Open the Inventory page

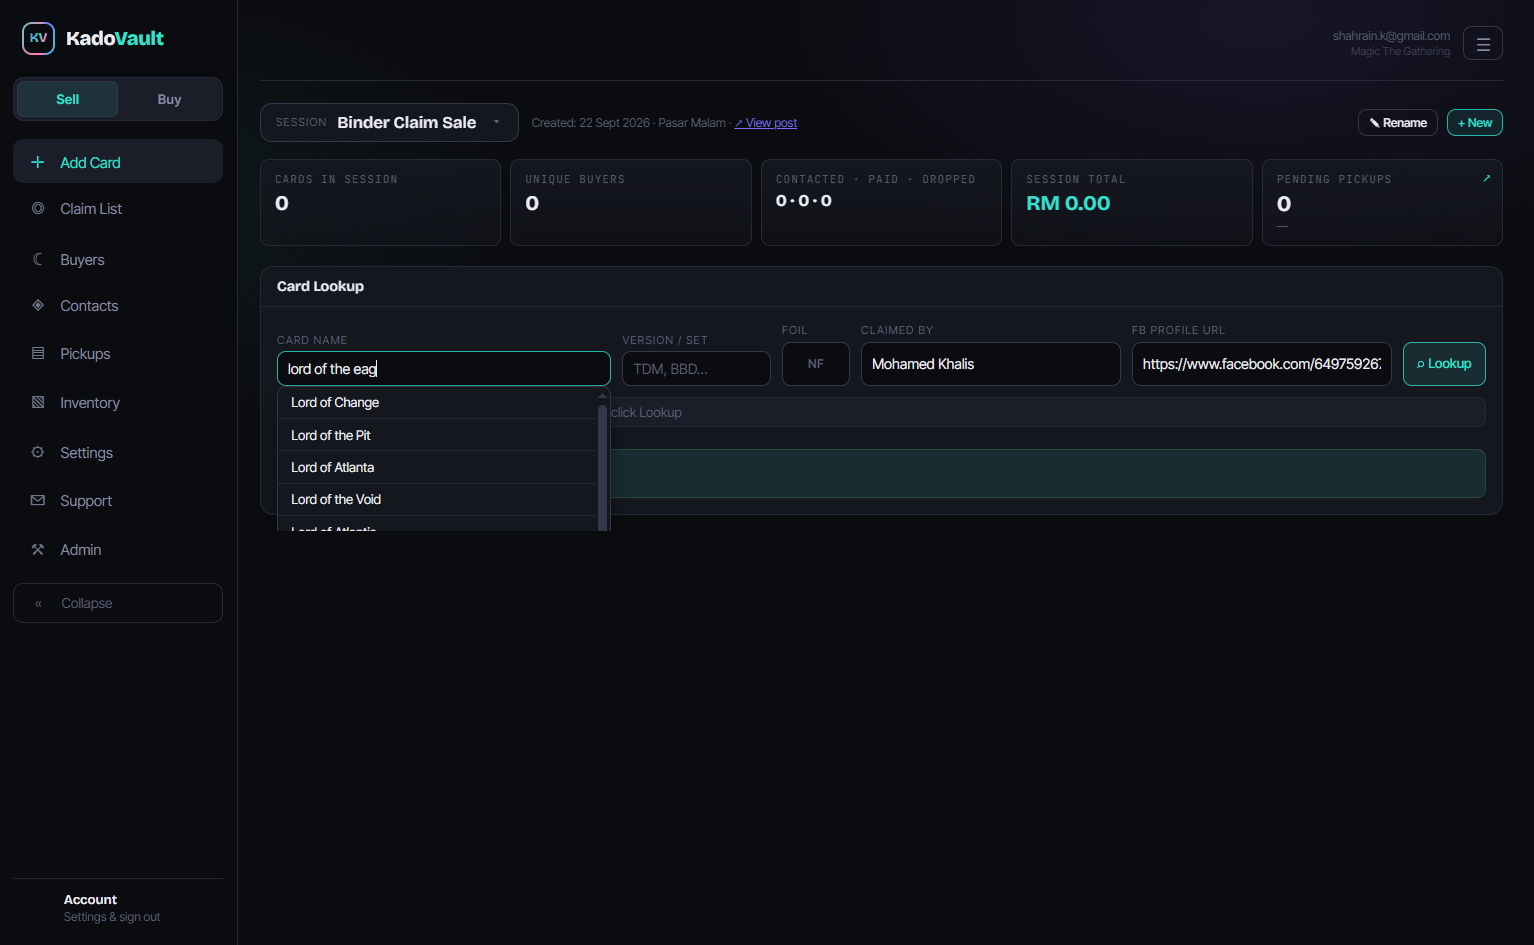(118, 402)
